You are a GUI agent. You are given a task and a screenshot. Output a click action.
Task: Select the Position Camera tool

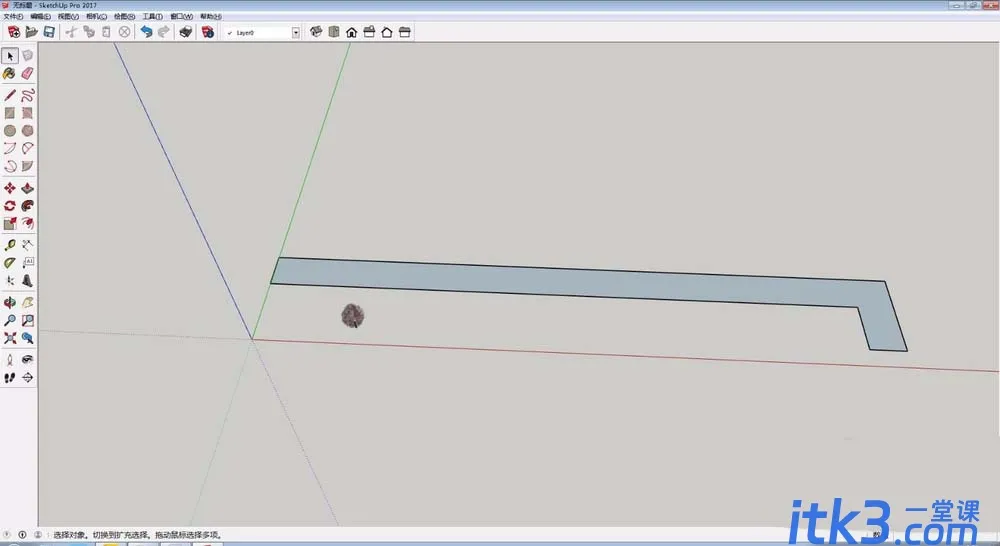pyautogui.click(x=10, y=360)
